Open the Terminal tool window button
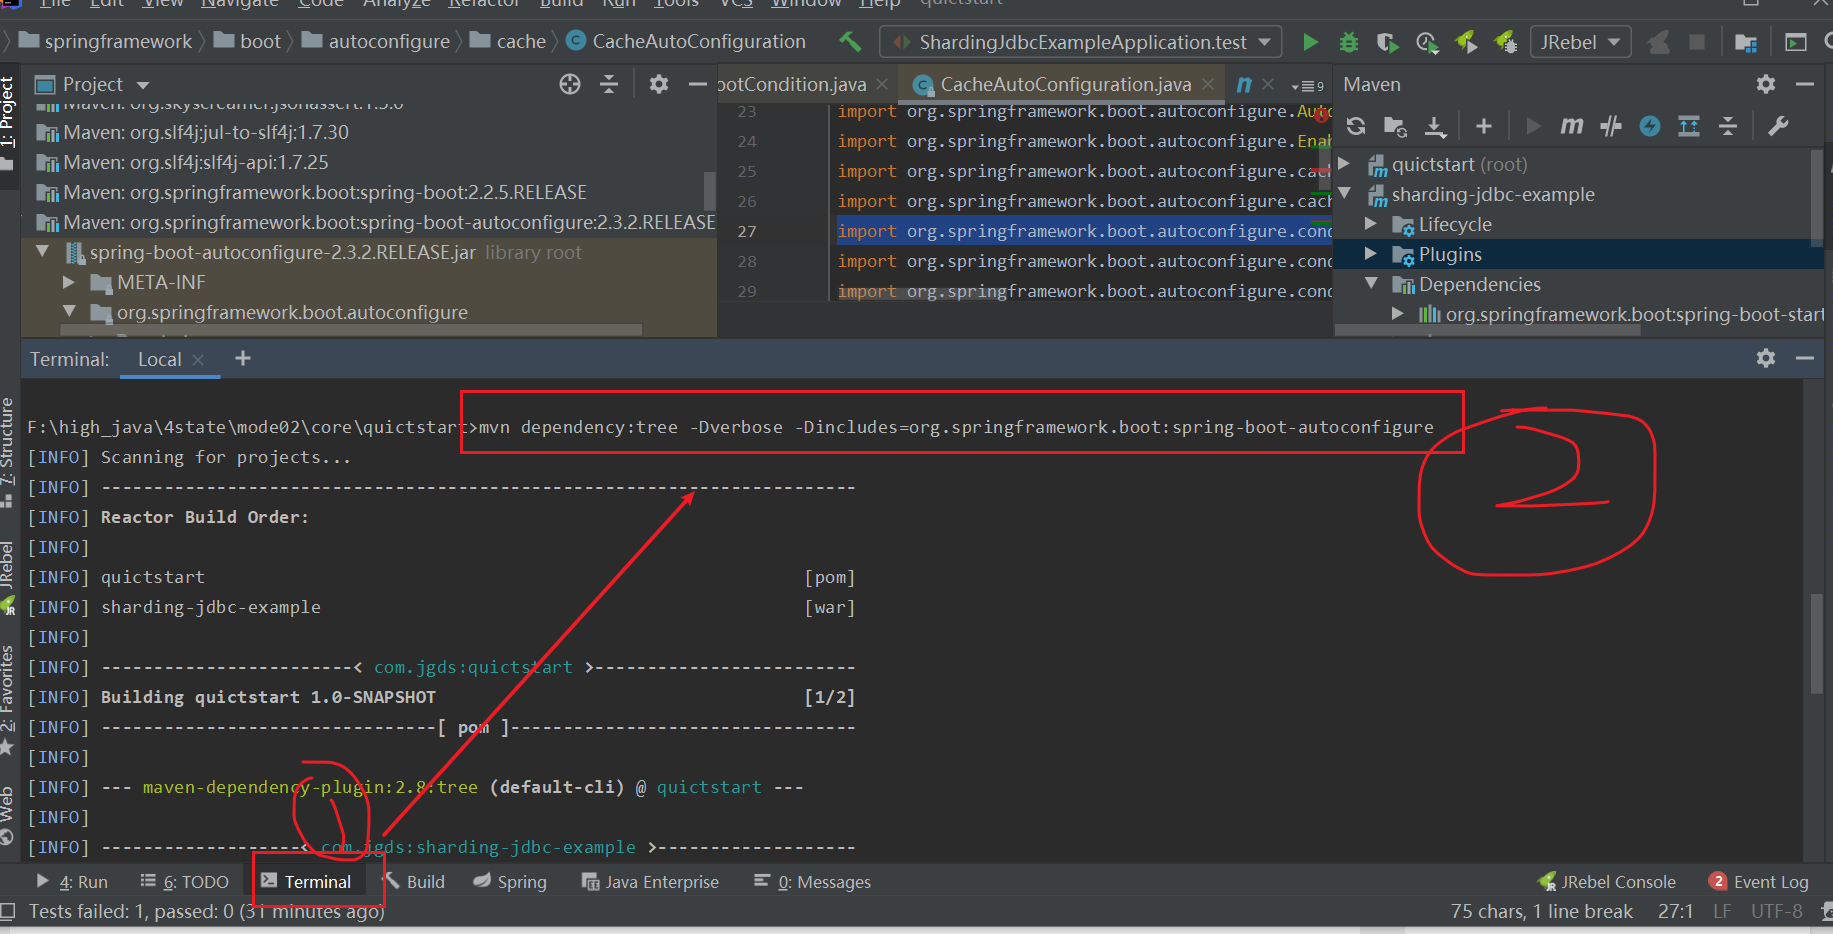Image resolution: width=1833 pixels, height=934 pixels. tap(306, 881)
